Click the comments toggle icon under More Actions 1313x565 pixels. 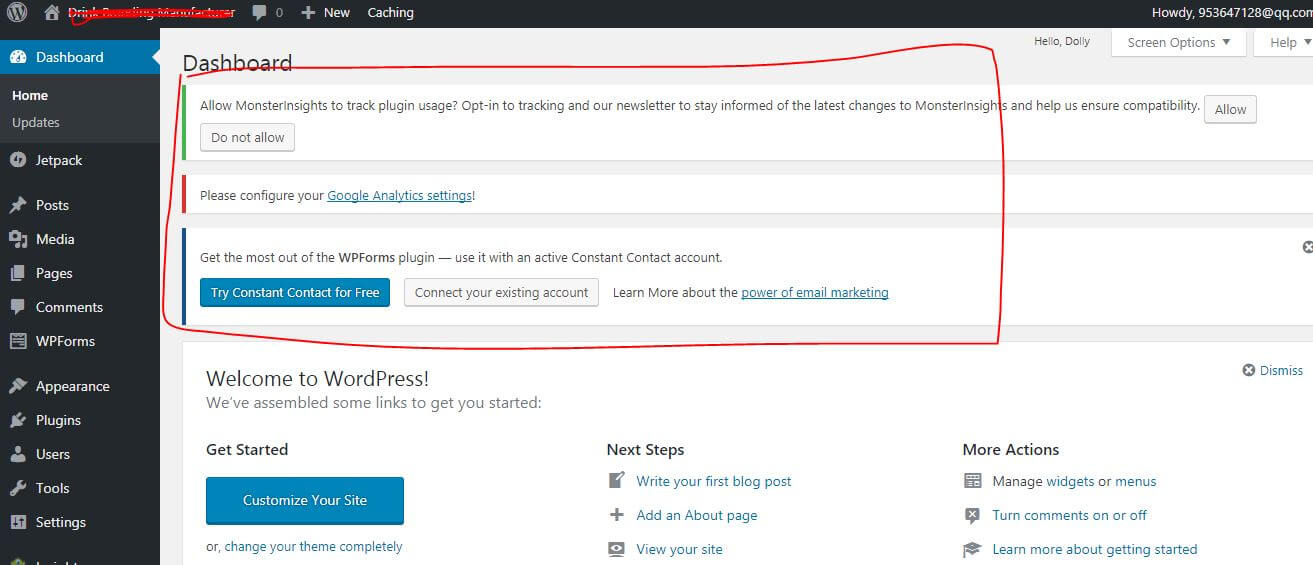click(x=972, y=515)
